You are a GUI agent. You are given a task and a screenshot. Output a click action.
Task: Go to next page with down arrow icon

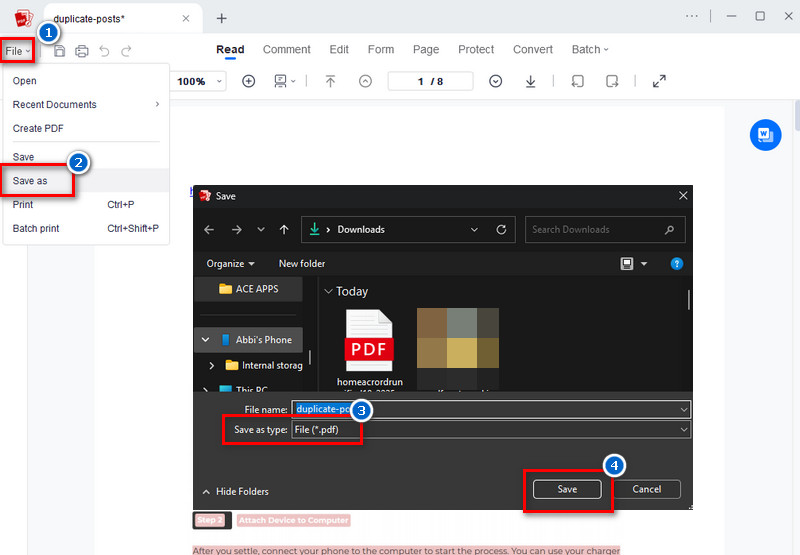495,81
